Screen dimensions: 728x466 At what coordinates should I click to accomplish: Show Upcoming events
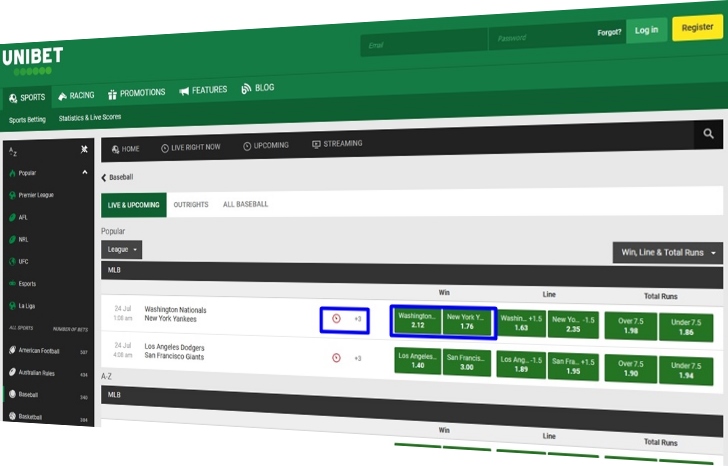click(266, 146)
